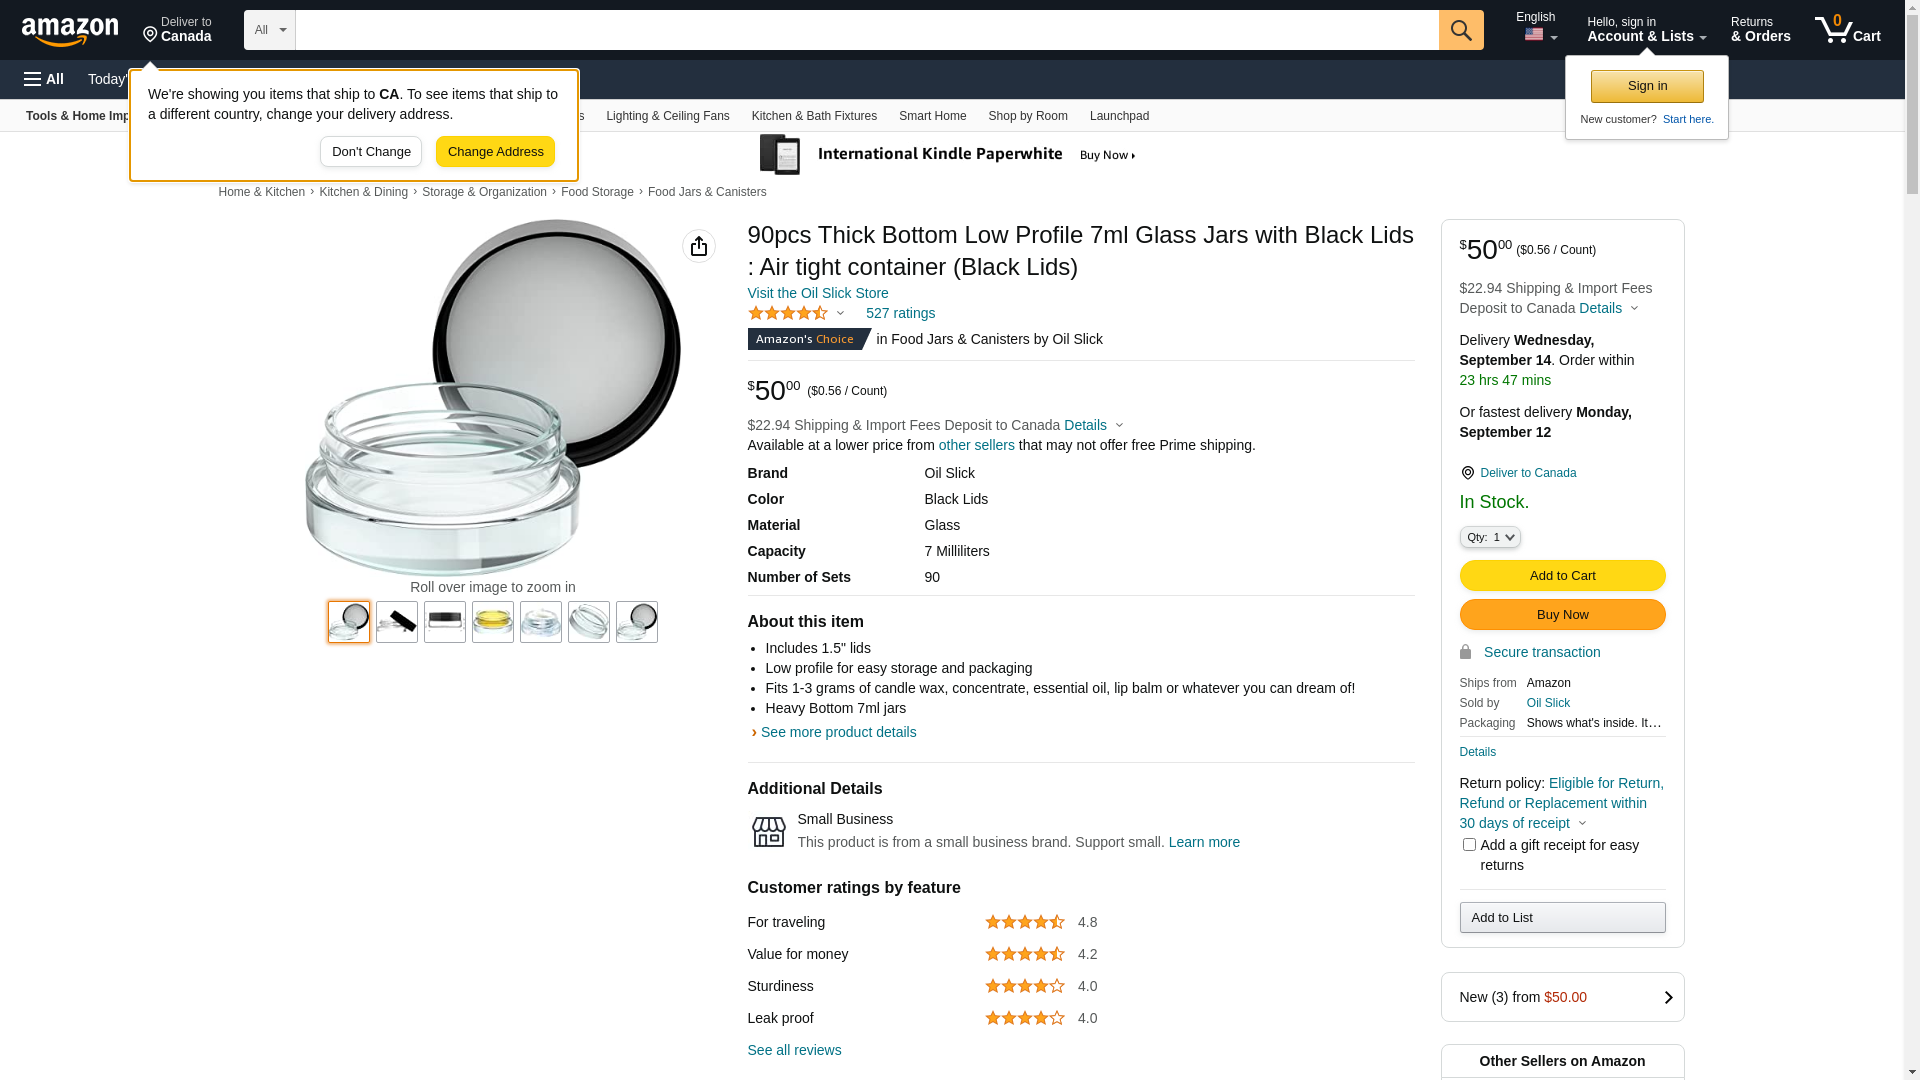Click the Amazon logo home icon
This screenshot has width=1920, height=1080.
[70, 31]
